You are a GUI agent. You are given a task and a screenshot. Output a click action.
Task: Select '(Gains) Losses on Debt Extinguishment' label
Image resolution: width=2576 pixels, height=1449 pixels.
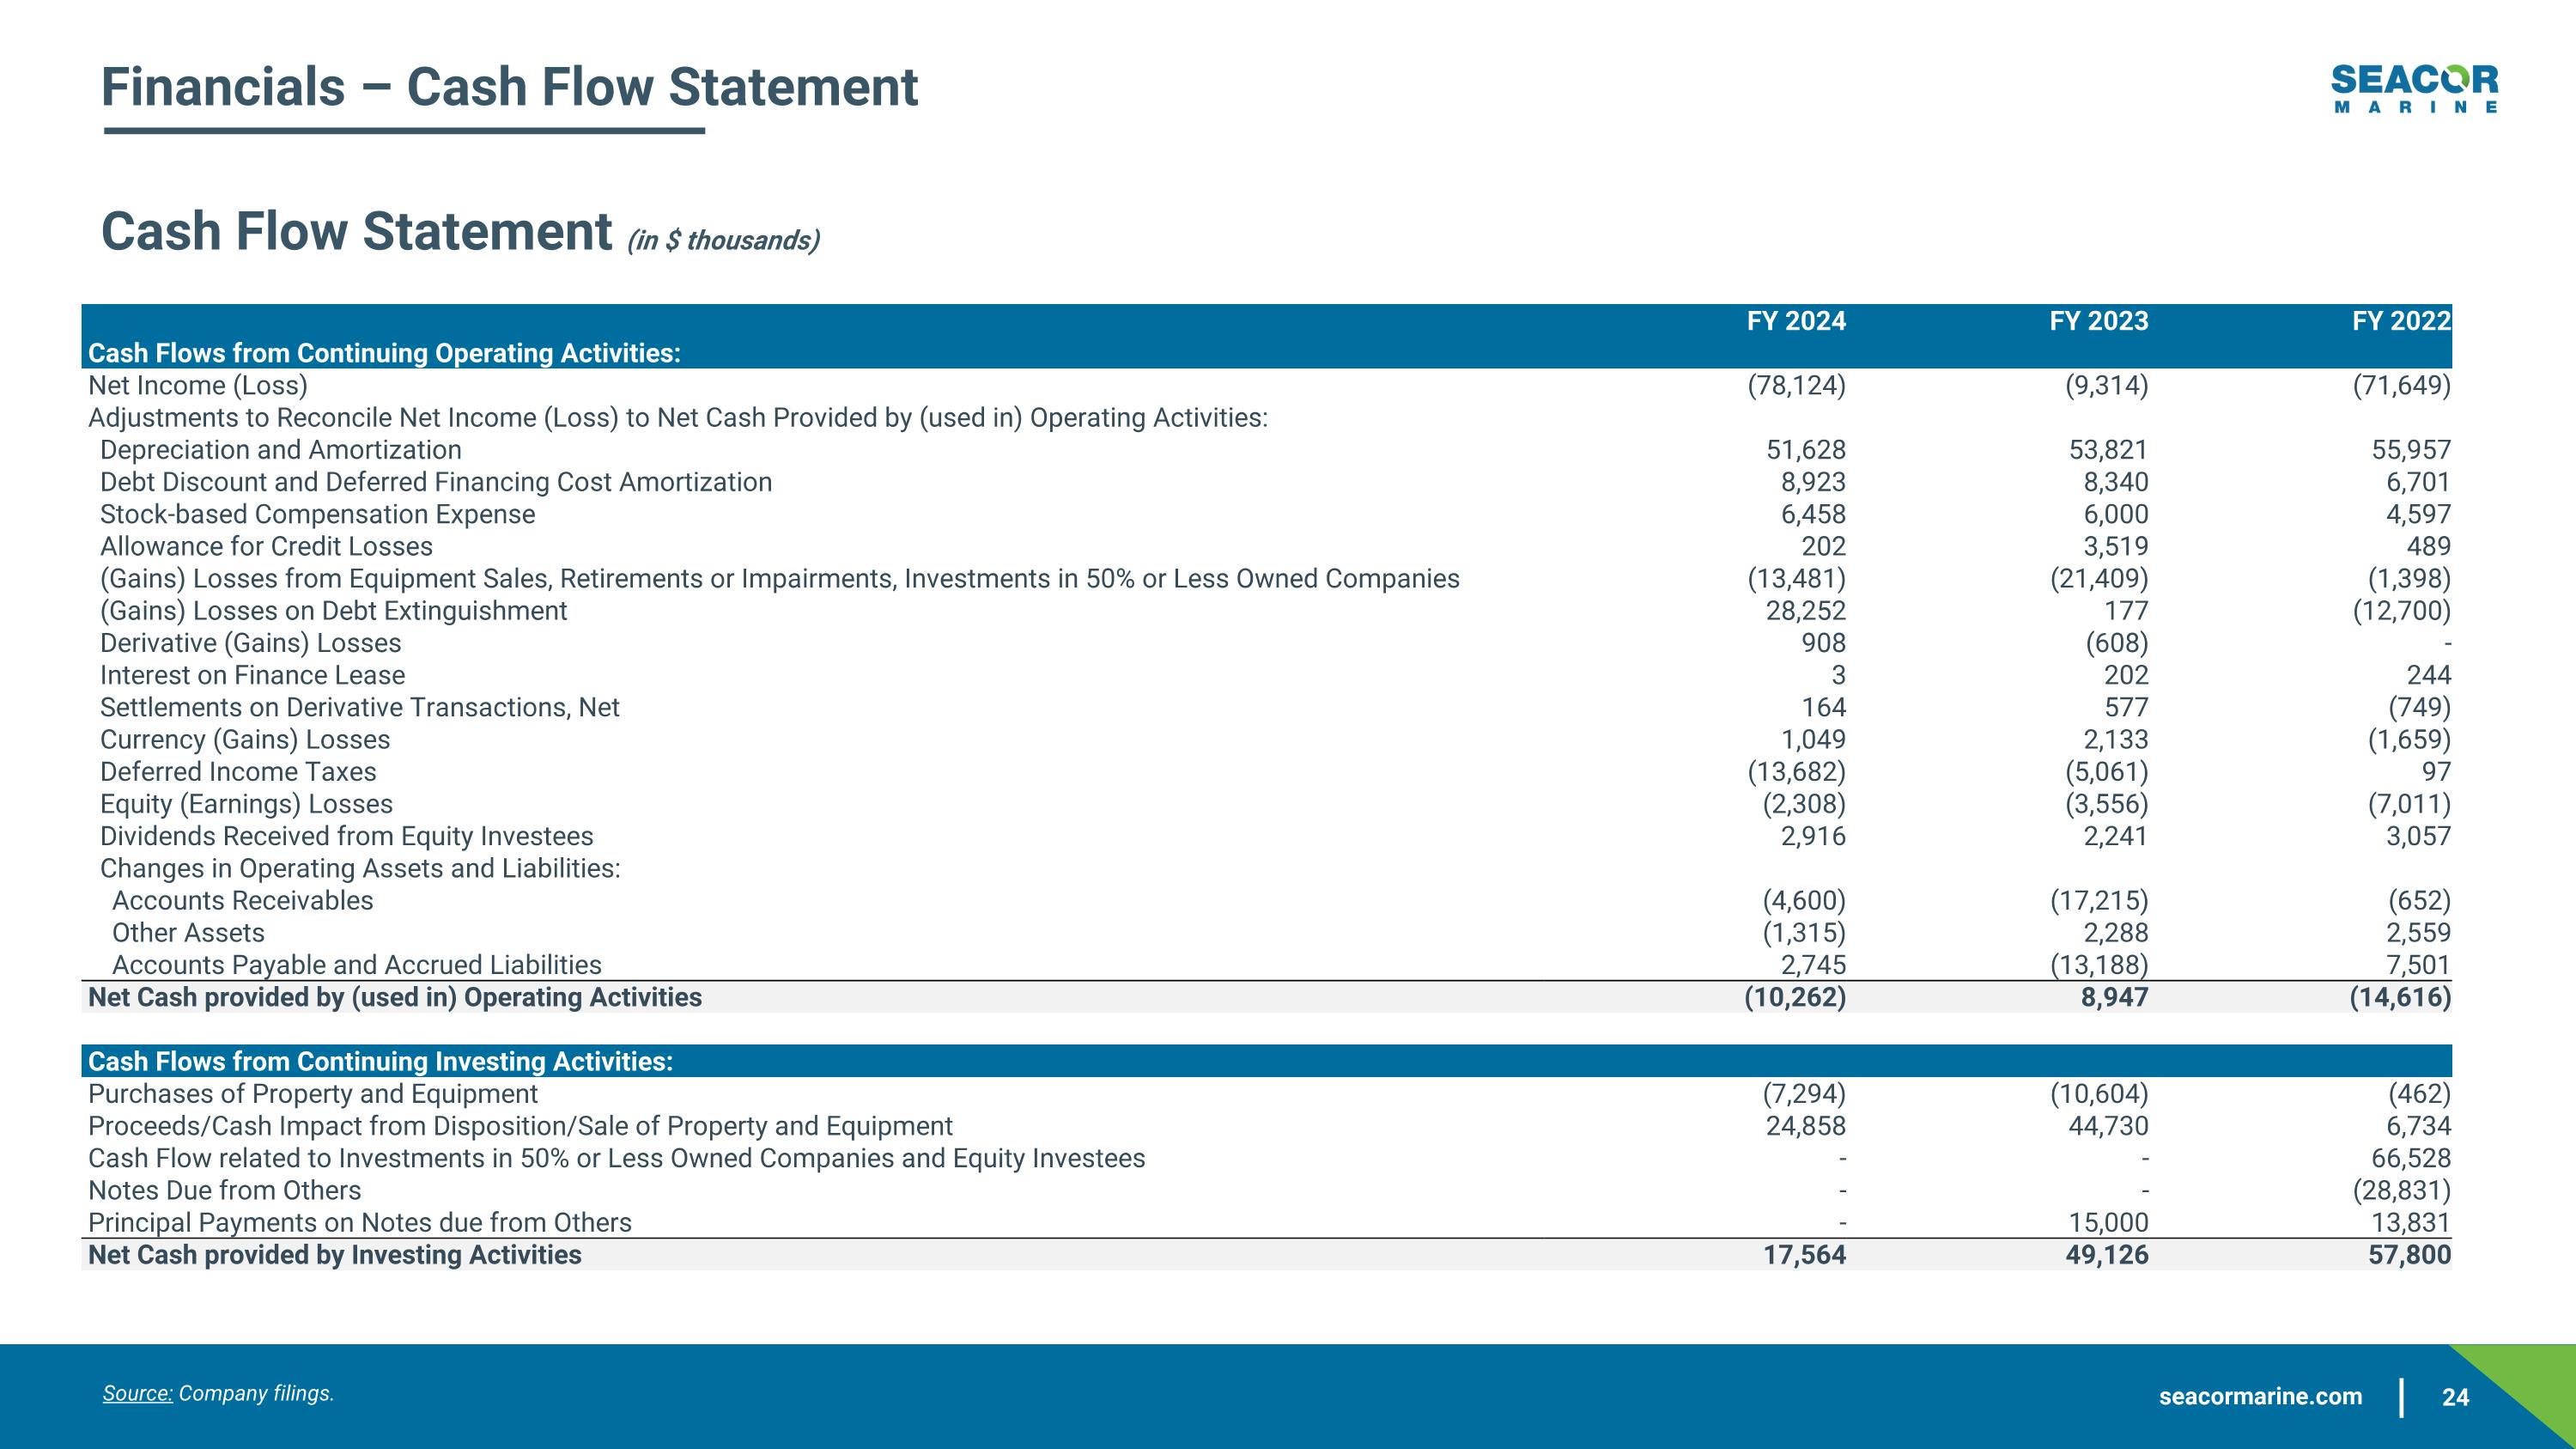click(x=333, y=611)
